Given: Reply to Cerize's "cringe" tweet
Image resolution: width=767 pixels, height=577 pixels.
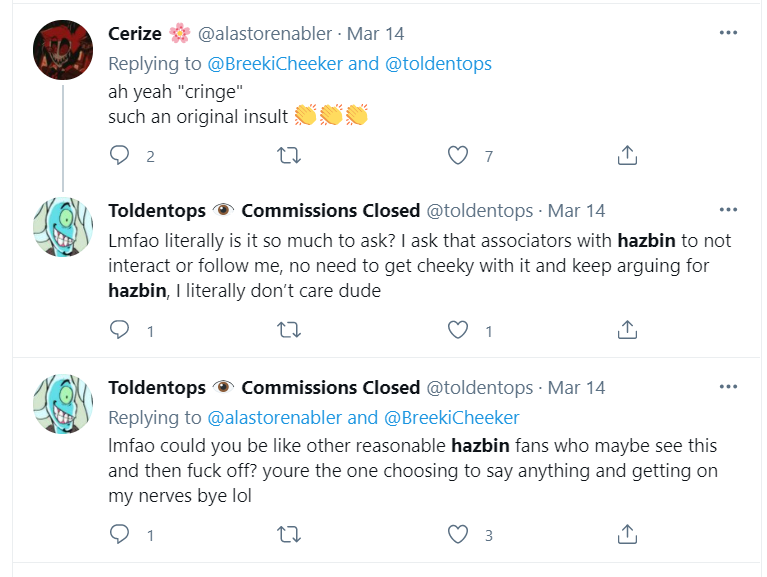Looking at the screenshot, I should (x=119, y=155).
